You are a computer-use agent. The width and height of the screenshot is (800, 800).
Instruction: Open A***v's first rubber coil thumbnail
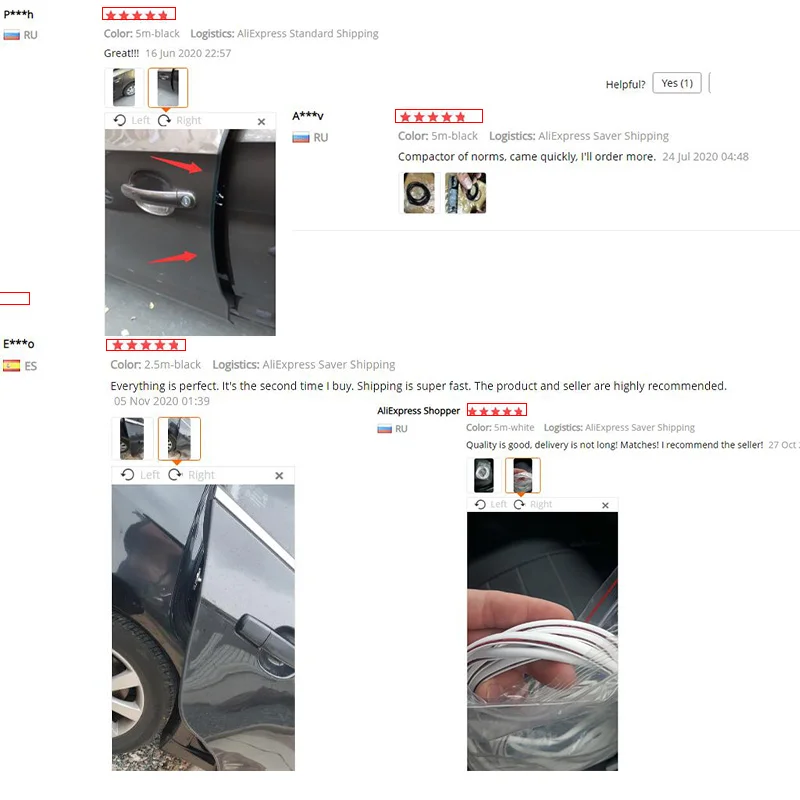pos(419,193)
